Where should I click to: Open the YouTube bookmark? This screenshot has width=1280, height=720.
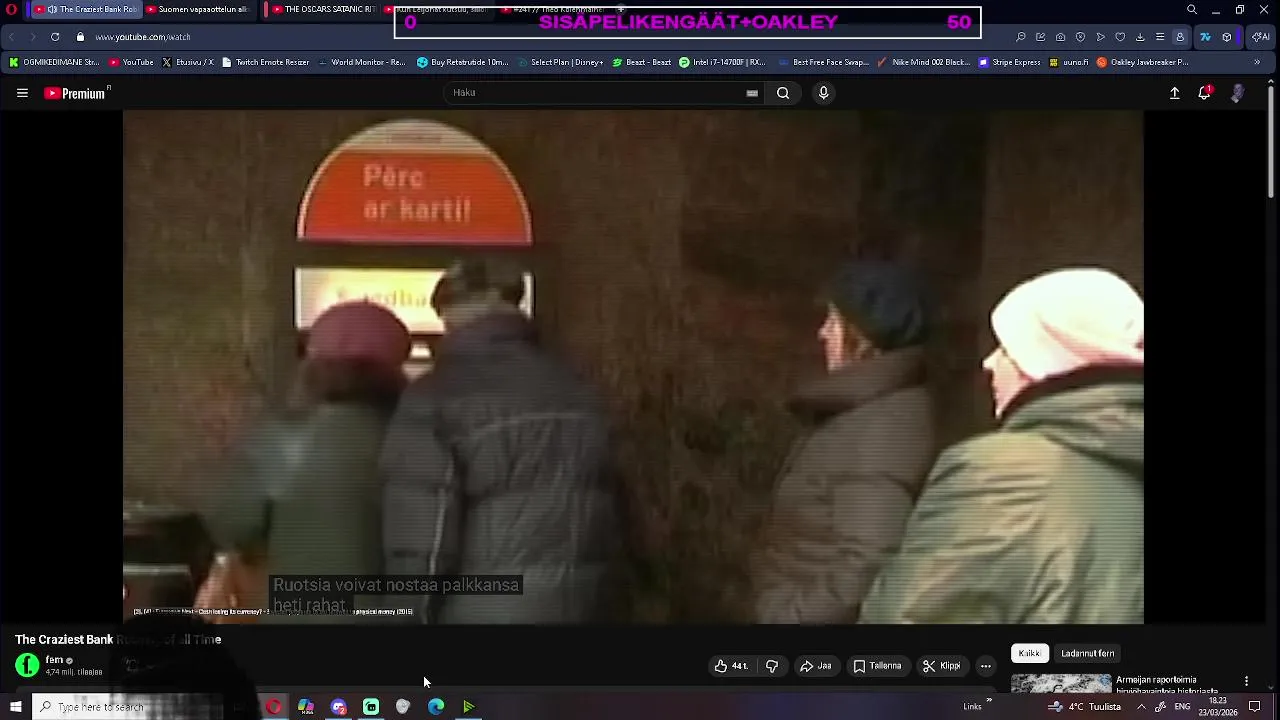131,62
